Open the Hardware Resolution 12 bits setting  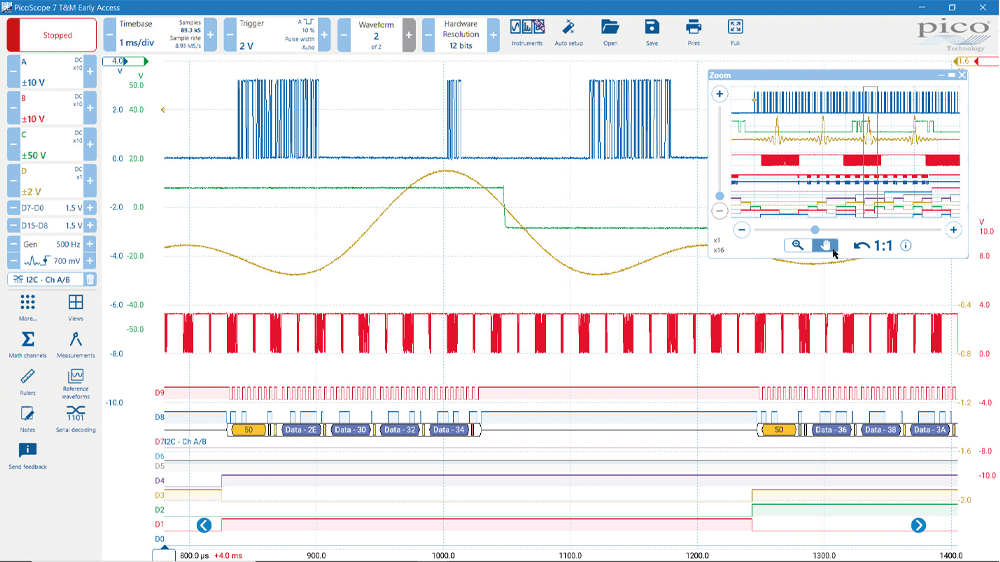(461, 34)
